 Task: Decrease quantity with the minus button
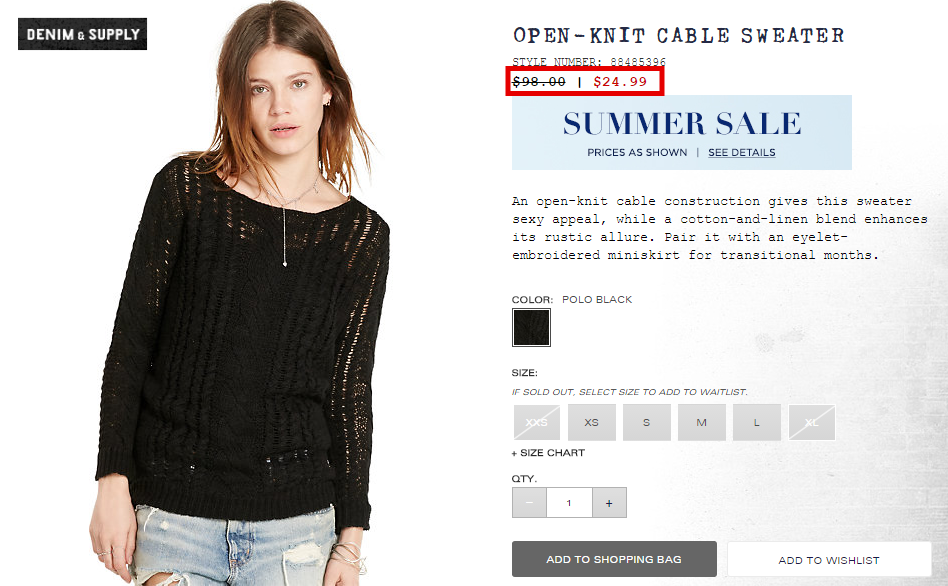529,503
